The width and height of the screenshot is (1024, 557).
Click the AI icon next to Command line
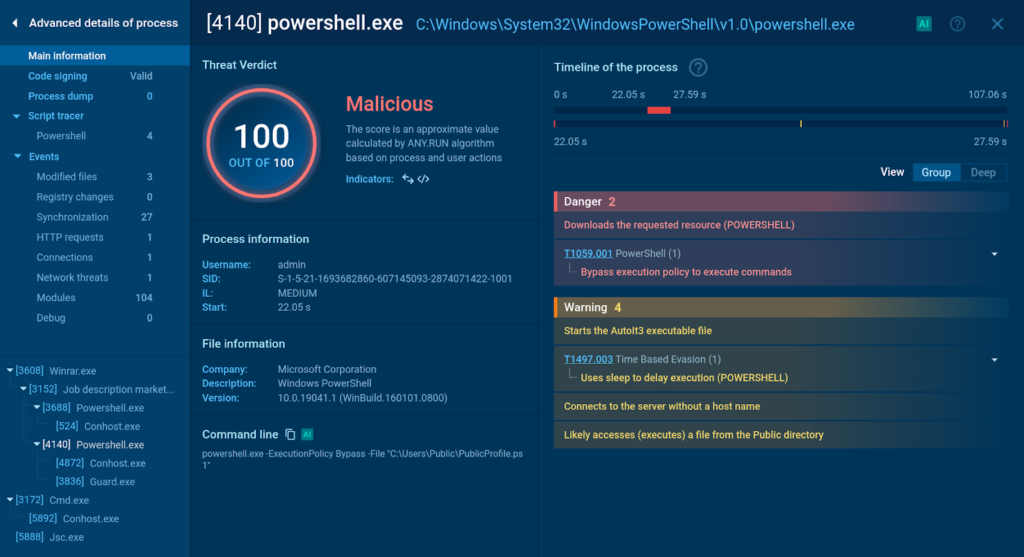(x=307, y=435)
